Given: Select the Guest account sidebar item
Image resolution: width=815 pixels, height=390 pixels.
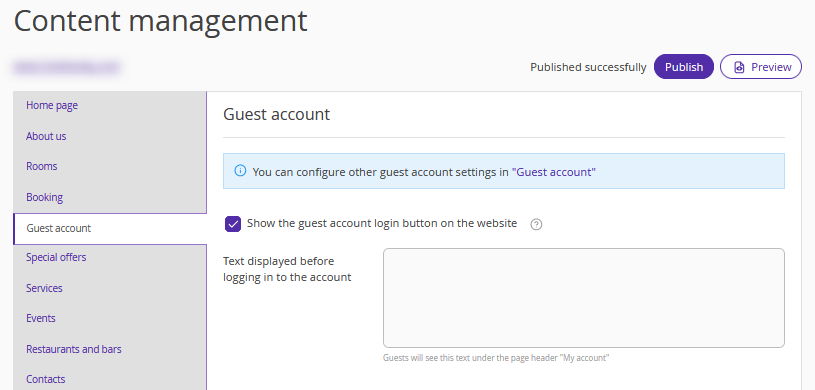Looking at the screenshot, I should coord(110,228).
